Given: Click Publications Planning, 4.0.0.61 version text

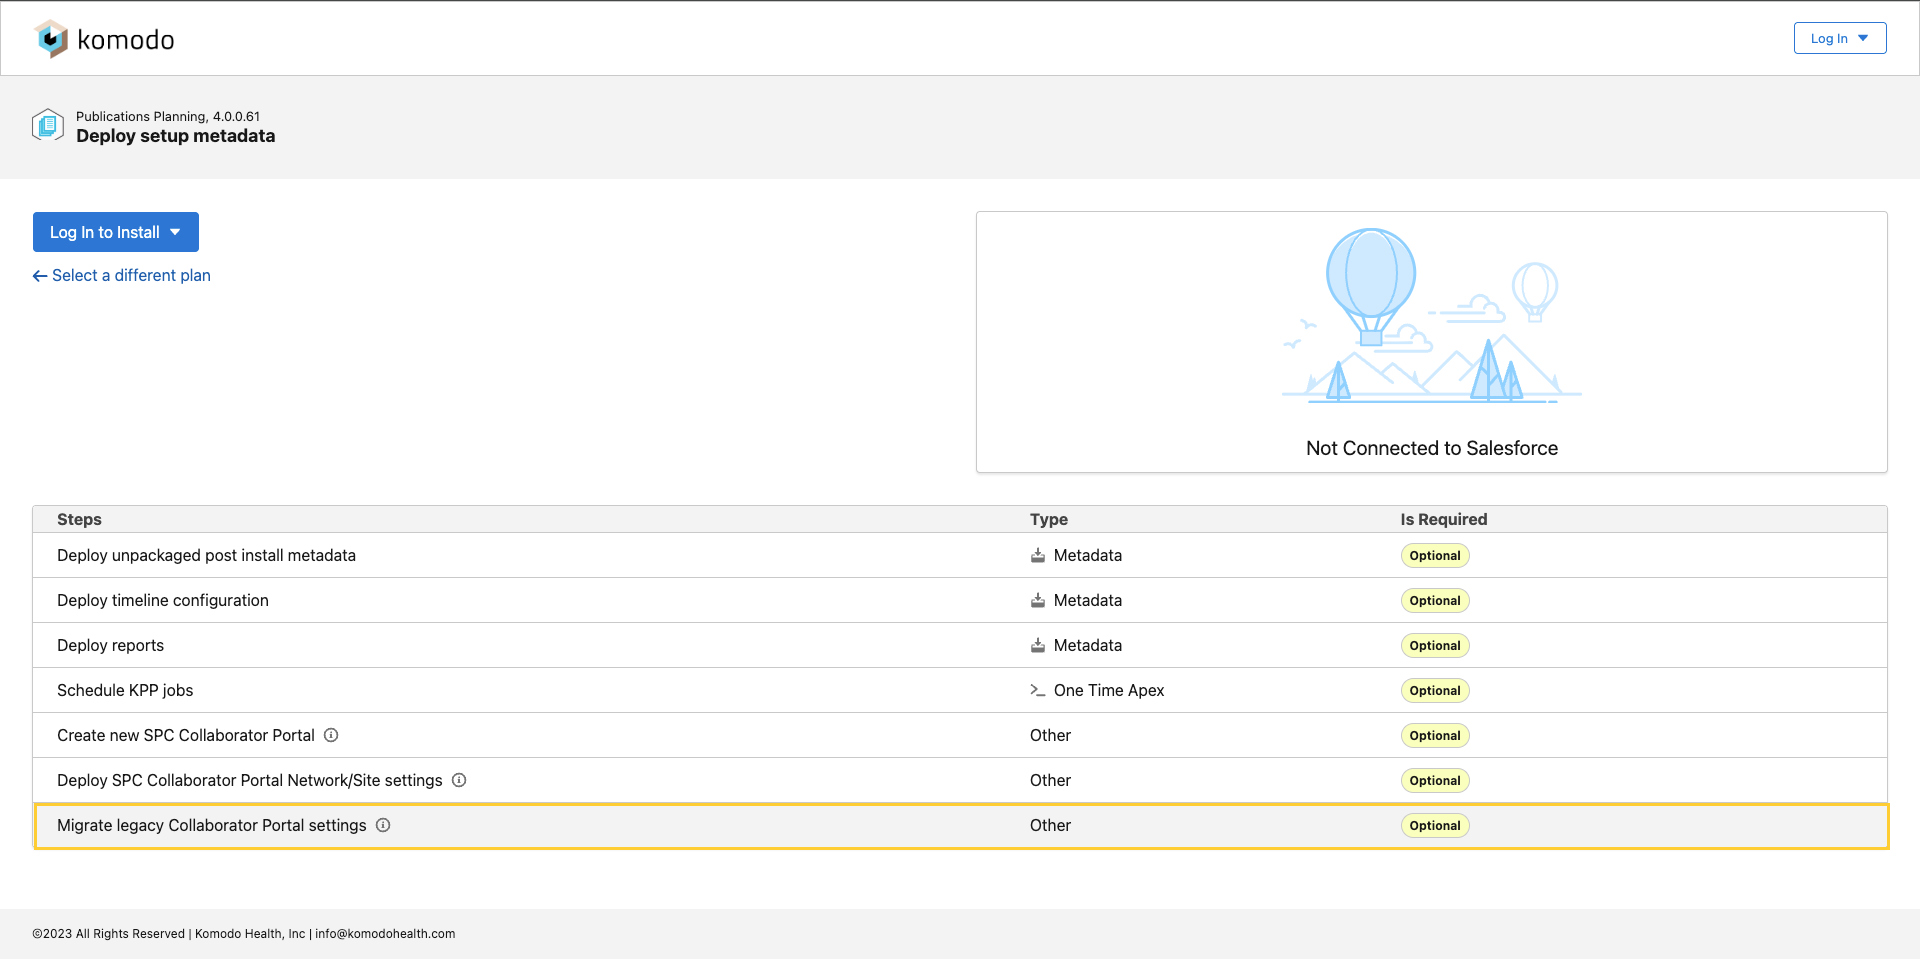Looking at the screenshot, I should coord(168,116).
